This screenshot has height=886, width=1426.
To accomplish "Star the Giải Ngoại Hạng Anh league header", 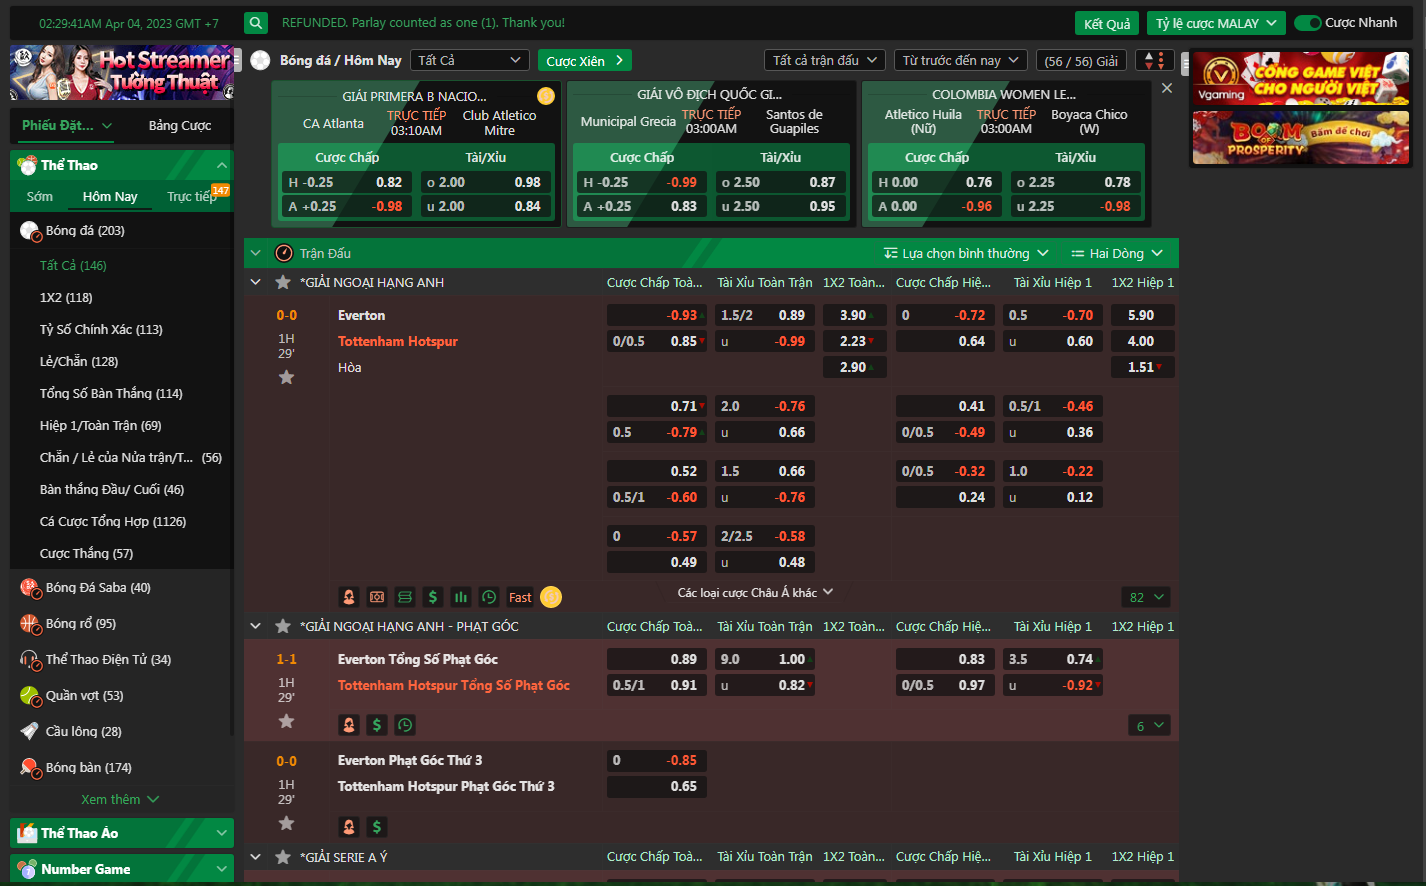I will click(283, 282).
